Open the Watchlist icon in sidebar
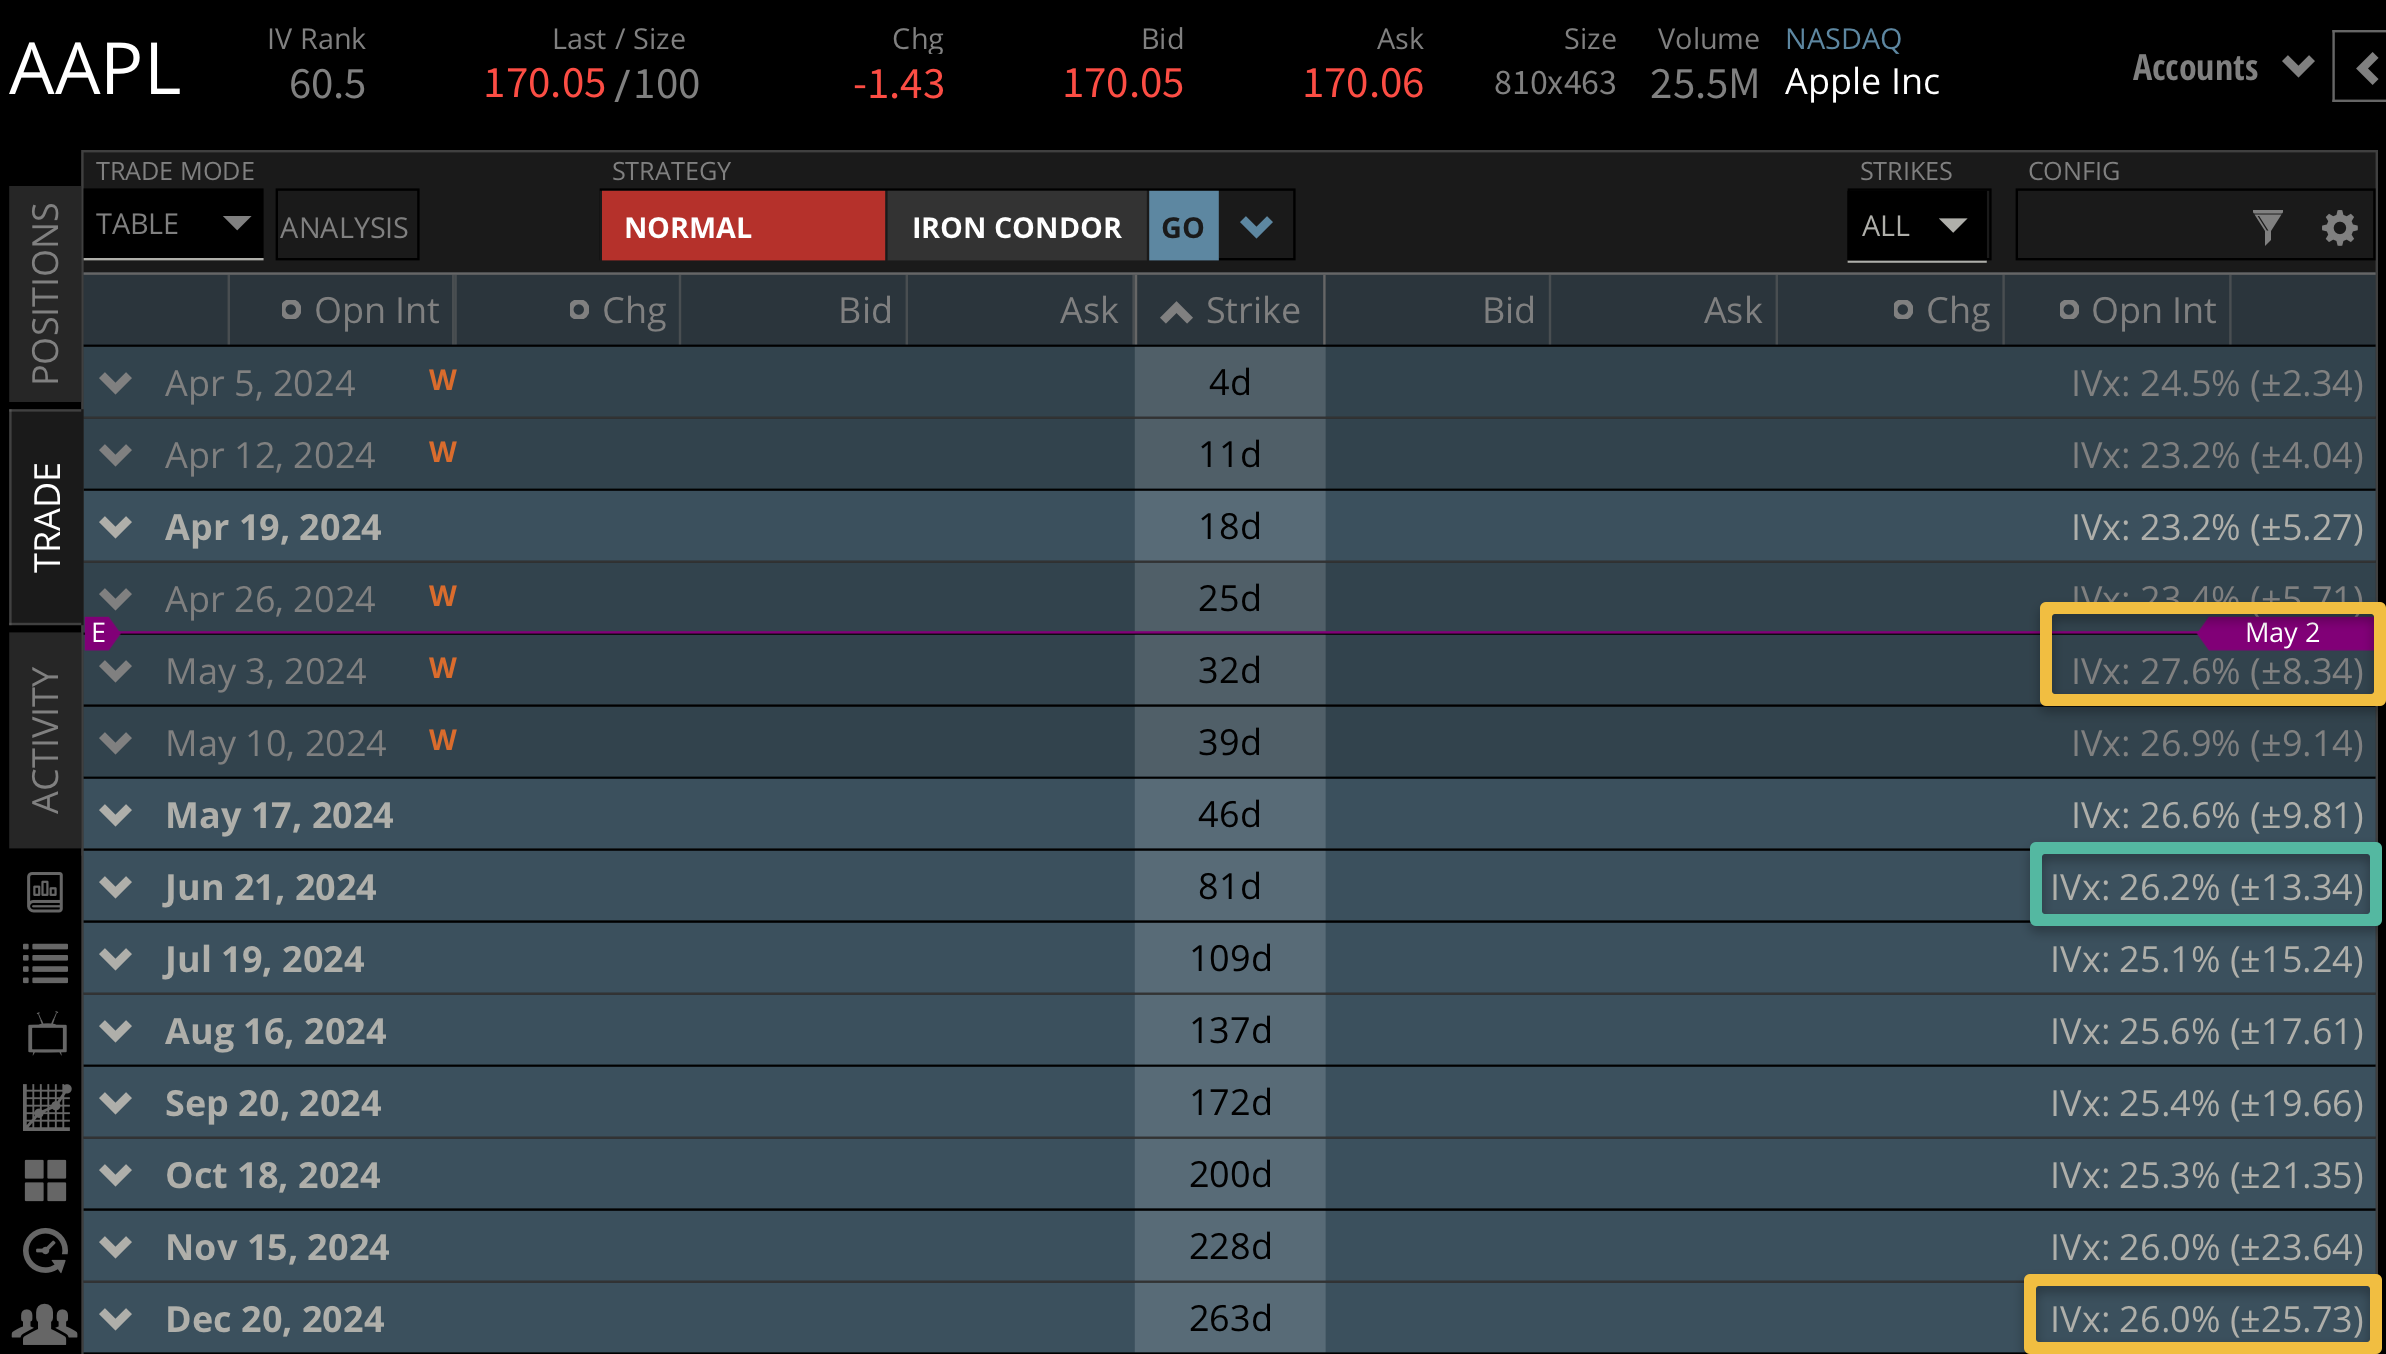The width and height of the screenshot is (2386, 1354). point(45,961)
